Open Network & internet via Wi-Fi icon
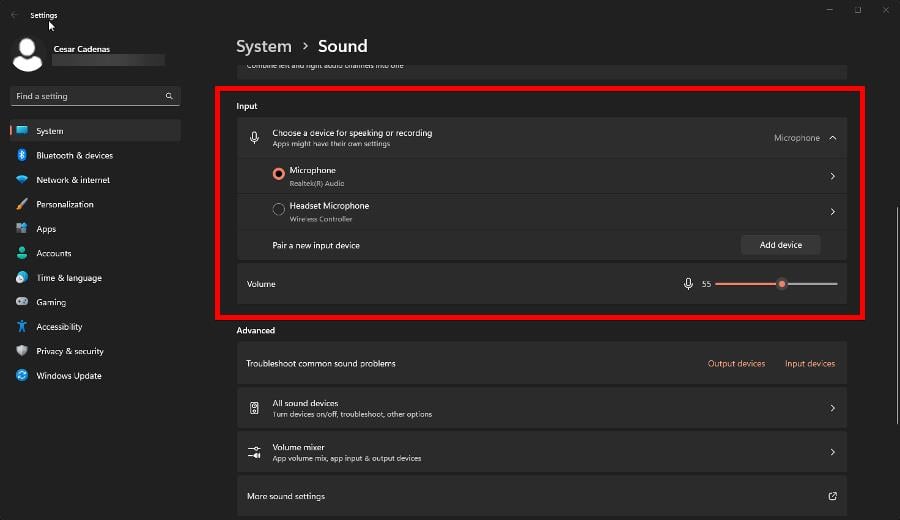 click(x=22, y=179)
